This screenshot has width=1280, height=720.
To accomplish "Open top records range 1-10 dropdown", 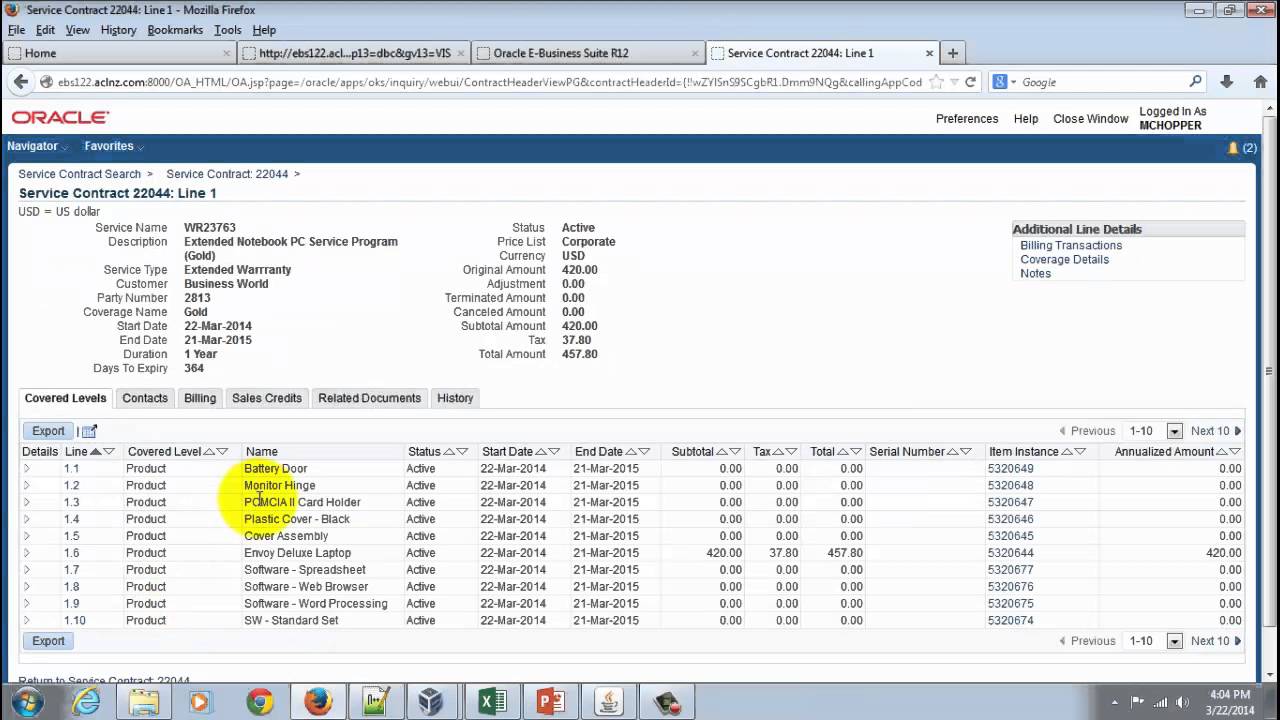I will [1175, 431].
